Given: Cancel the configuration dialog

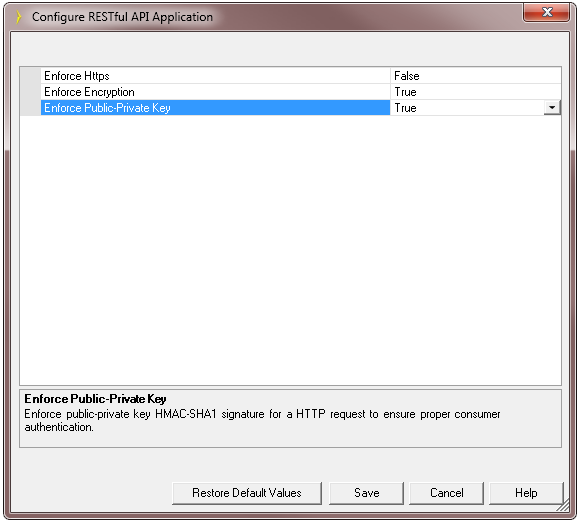Looking at the screenshot, I should [x=446, y=493].
